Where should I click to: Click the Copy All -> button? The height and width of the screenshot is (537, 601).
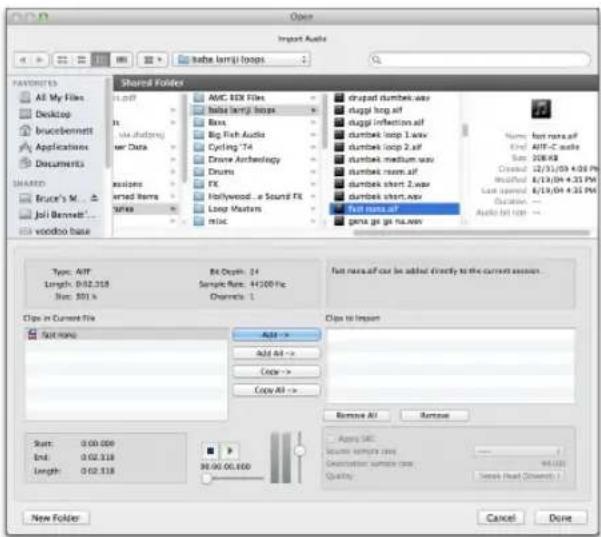click(276, 390)
